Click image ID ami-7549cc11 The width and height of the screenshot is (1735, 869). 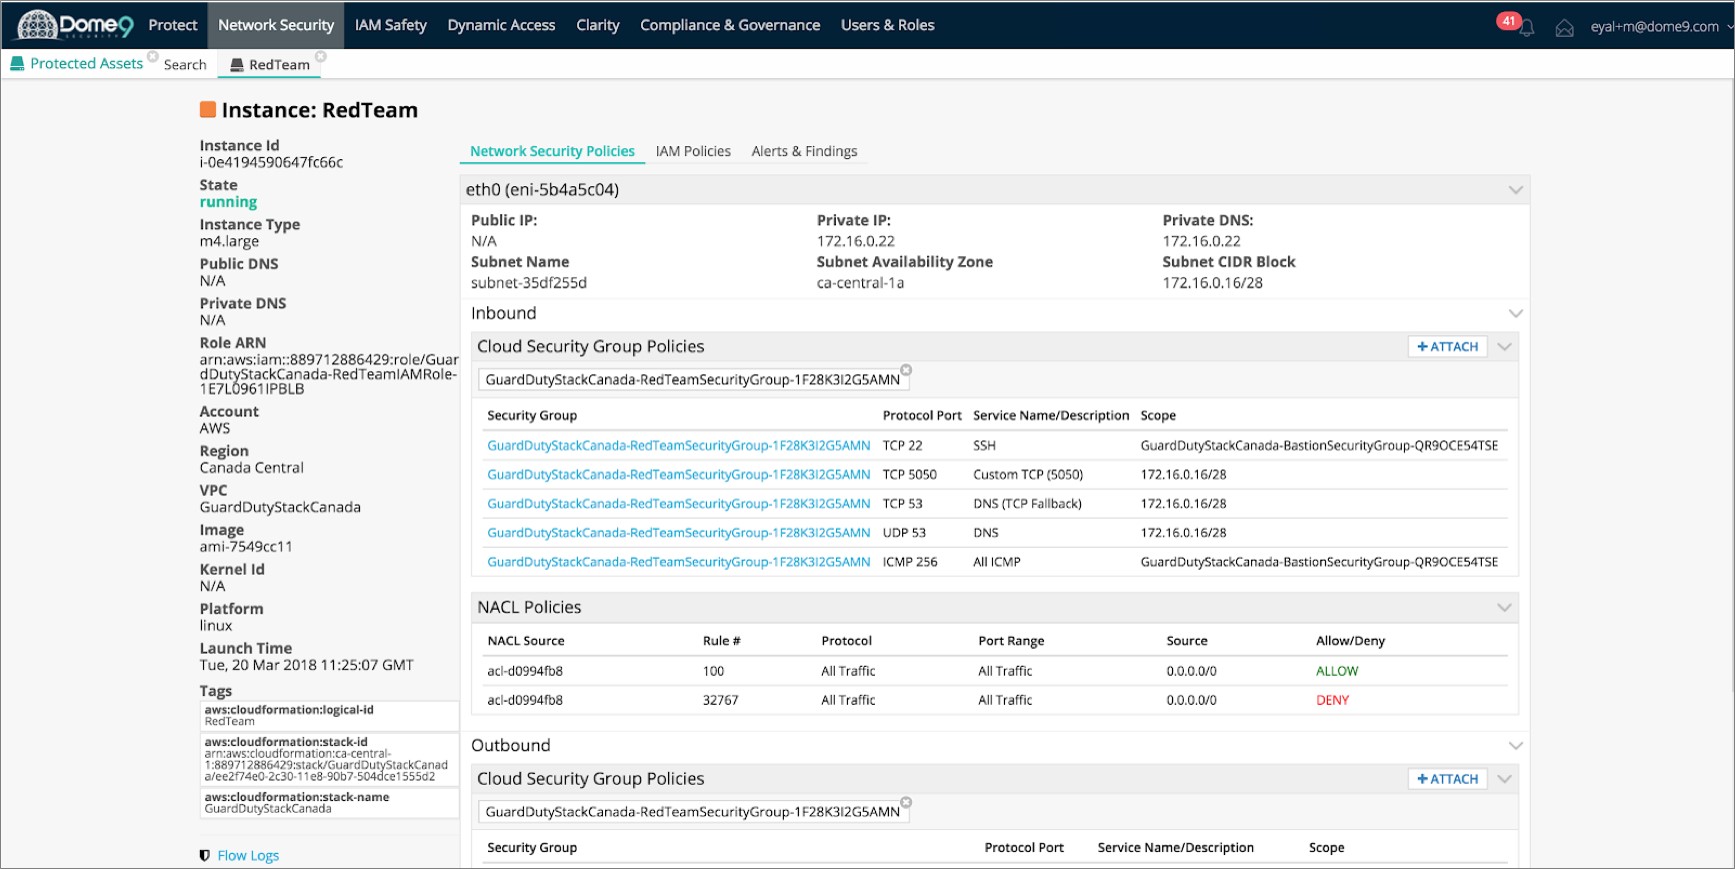[246, 547]
